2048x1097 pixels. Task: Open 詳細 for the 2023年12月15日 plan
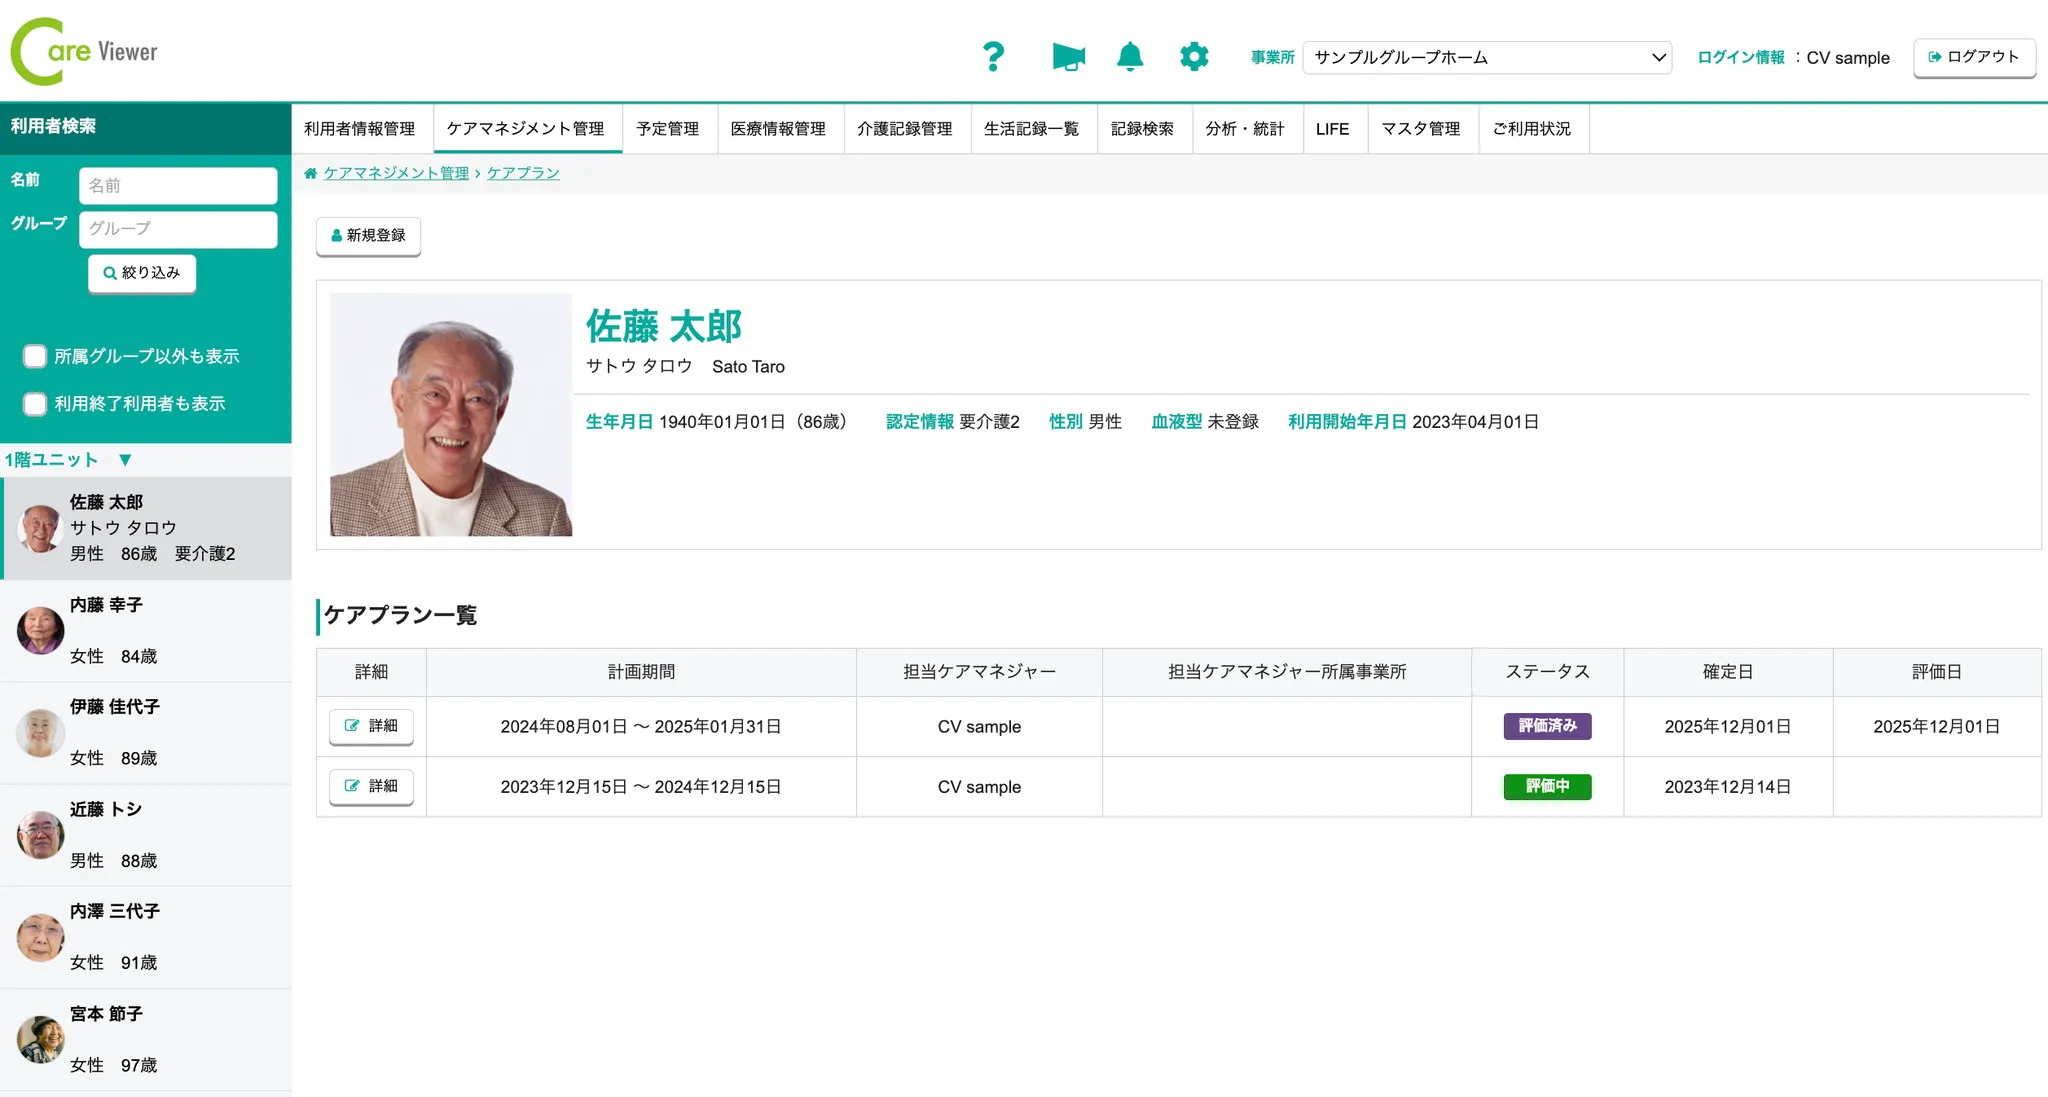[371, 786]
